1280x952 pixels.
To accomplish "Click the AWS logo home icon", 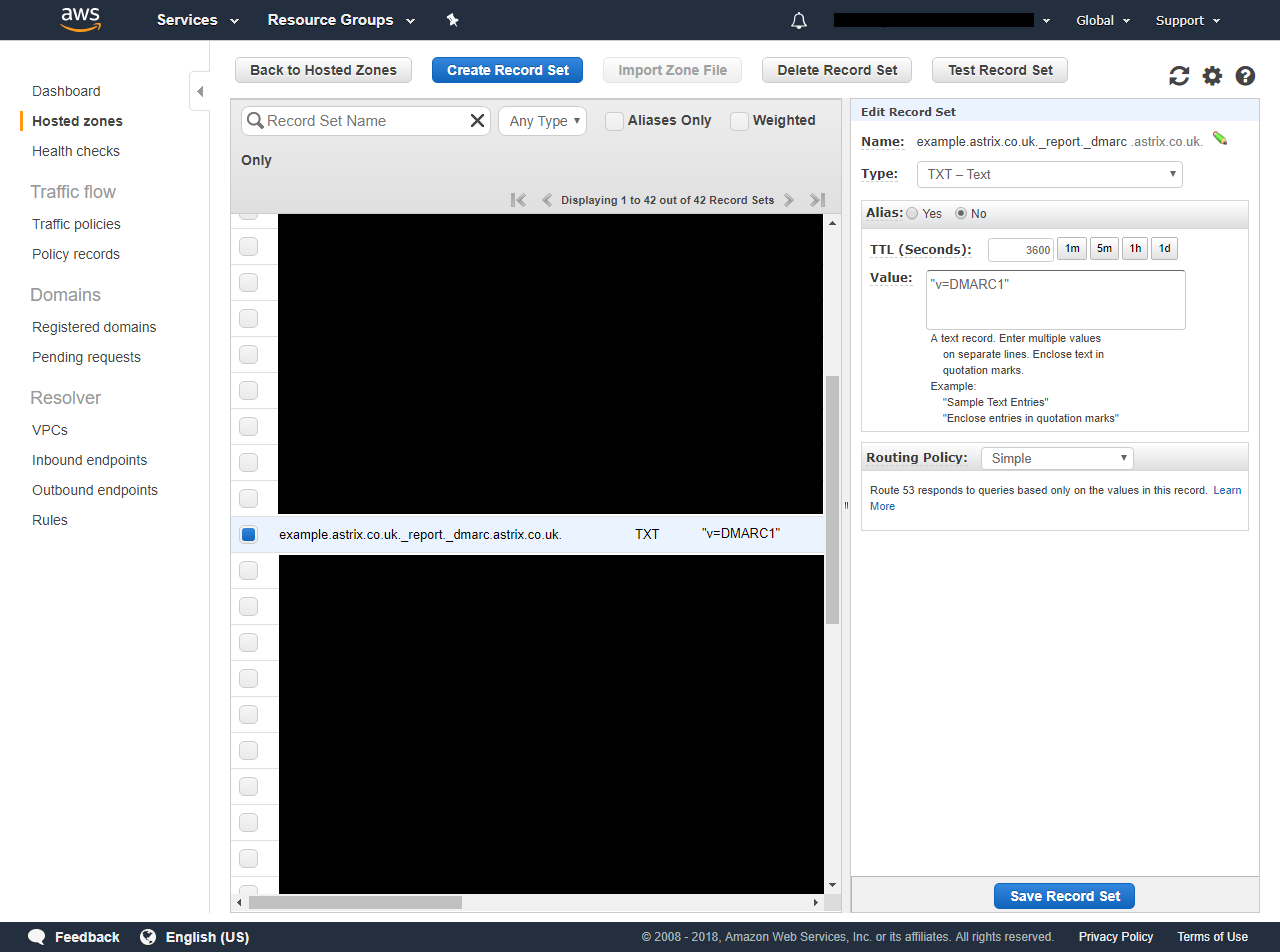I will tap(80, 19).
